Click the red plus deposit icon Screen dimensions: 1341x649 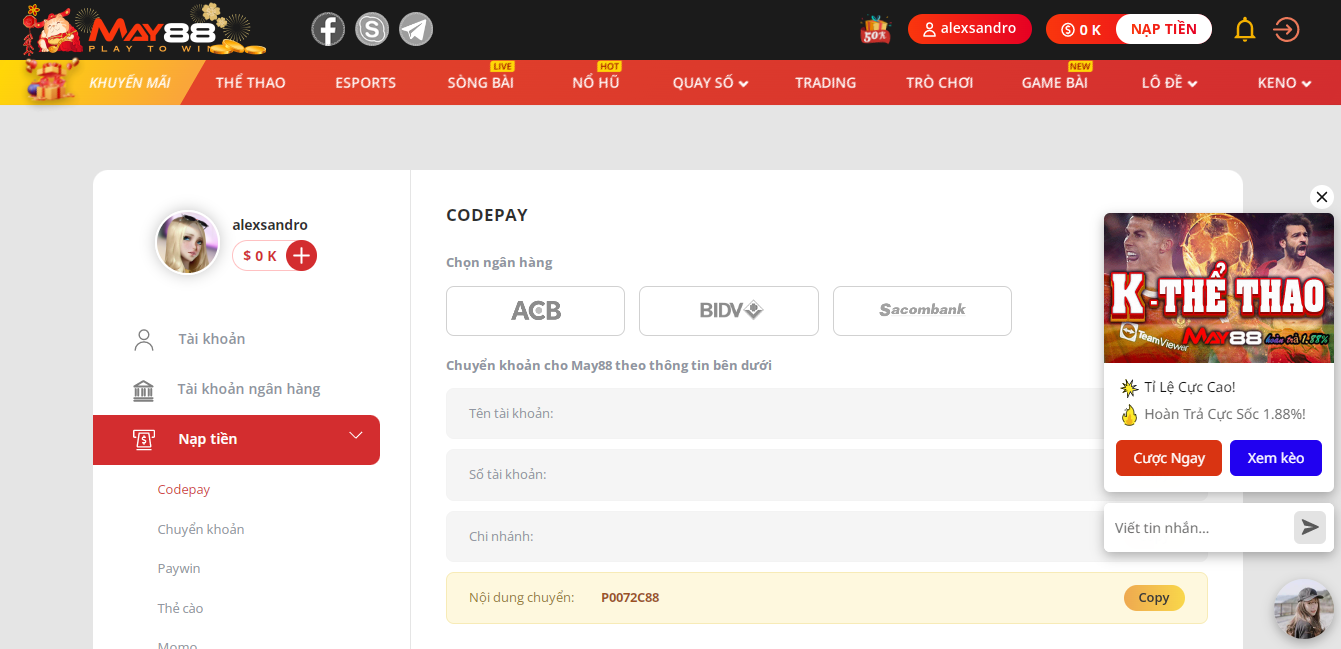click(302, 256)
